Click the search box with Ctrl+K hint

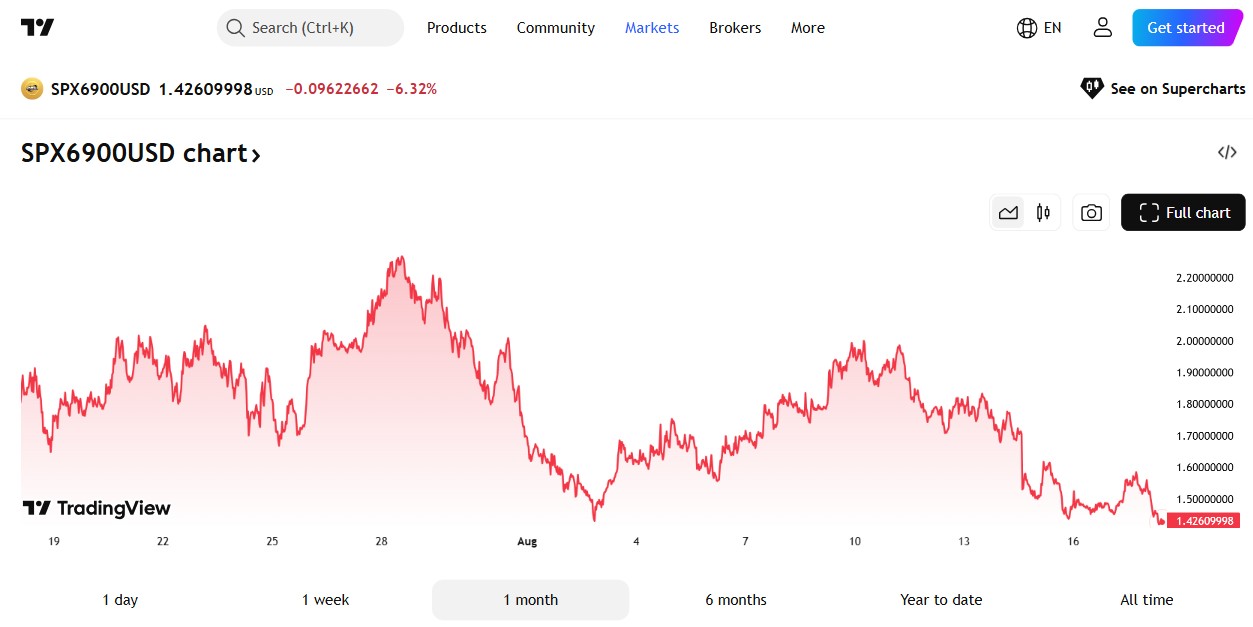(310, 28)
